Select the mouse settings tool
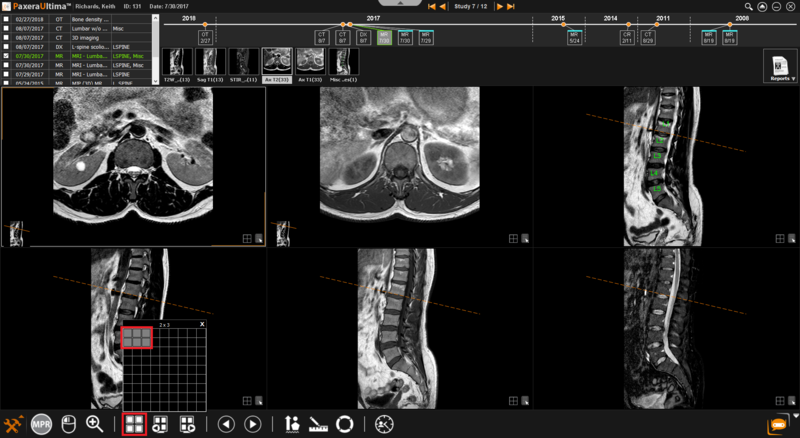This screenshot has width=800, height=438. click(x=68, y=424)
